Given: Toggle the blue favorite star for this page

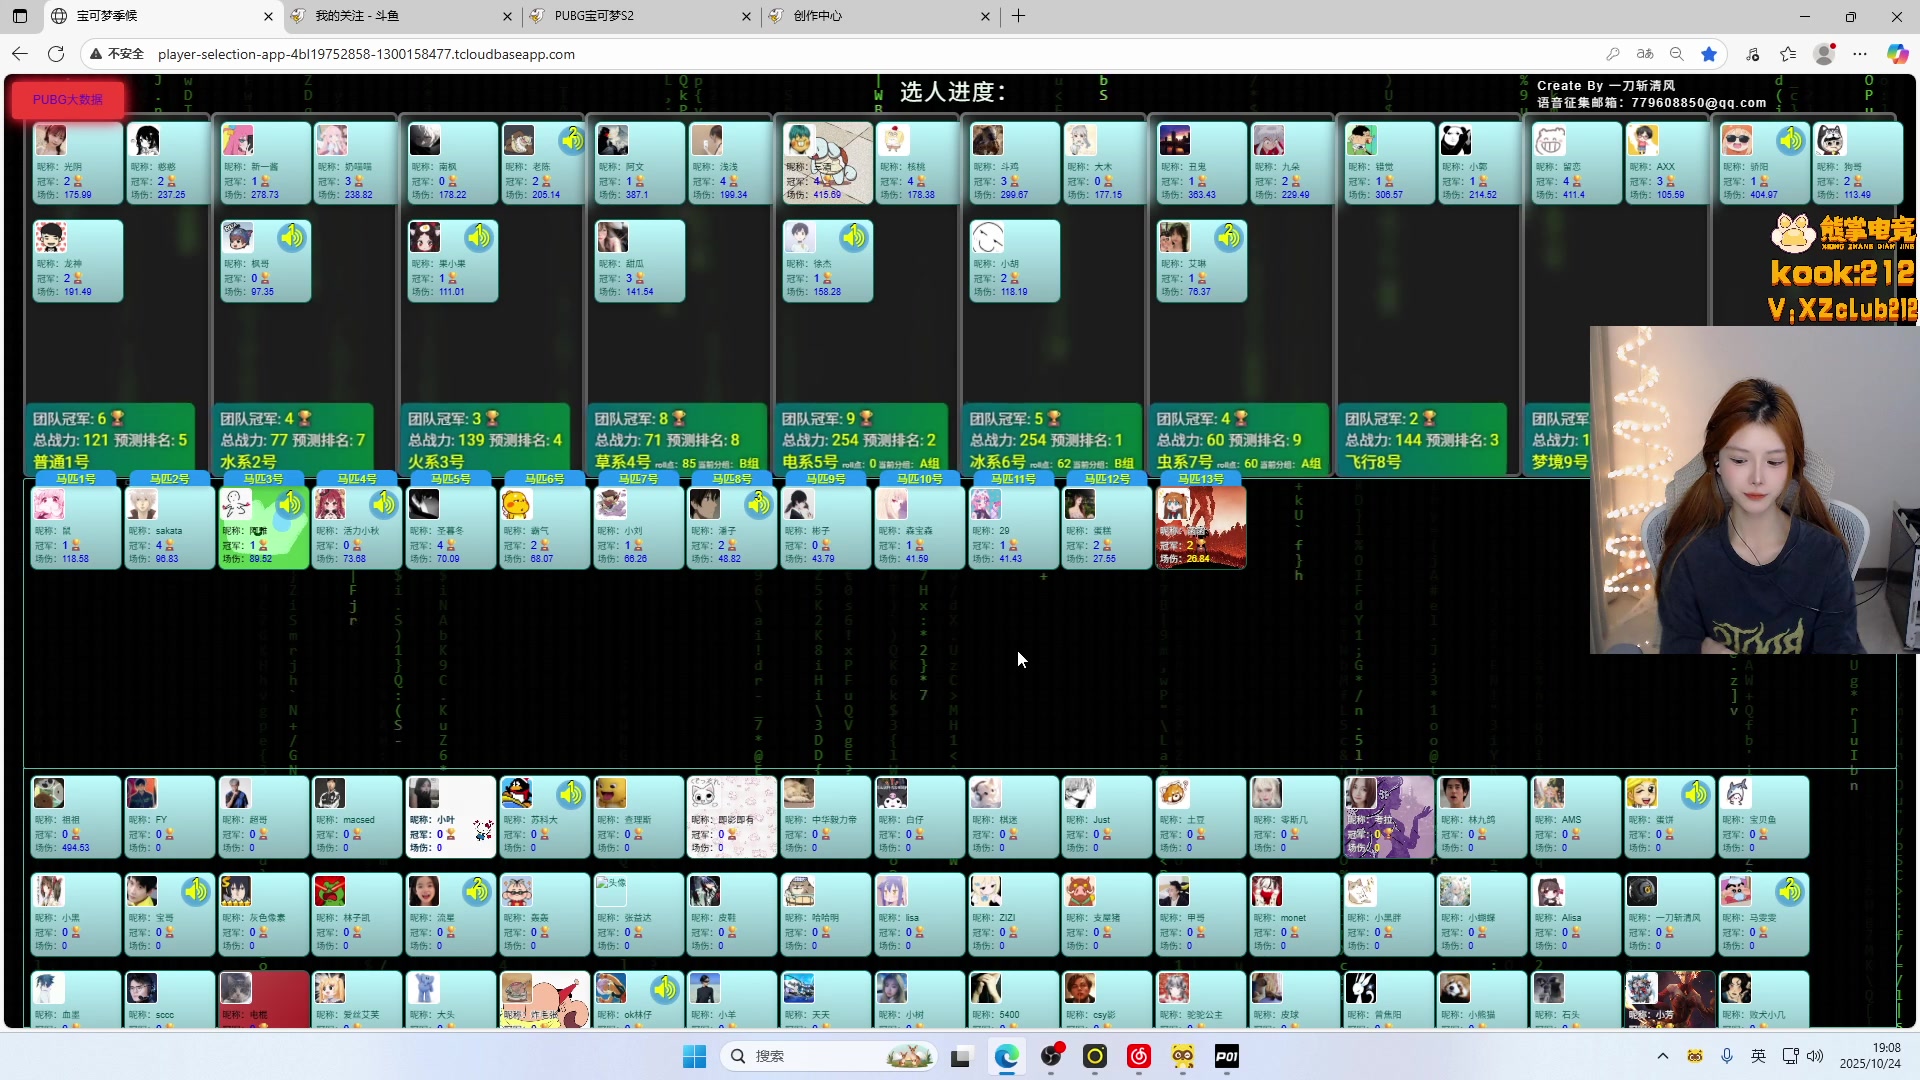Looking at the screenshot, I should point(1709,54).
